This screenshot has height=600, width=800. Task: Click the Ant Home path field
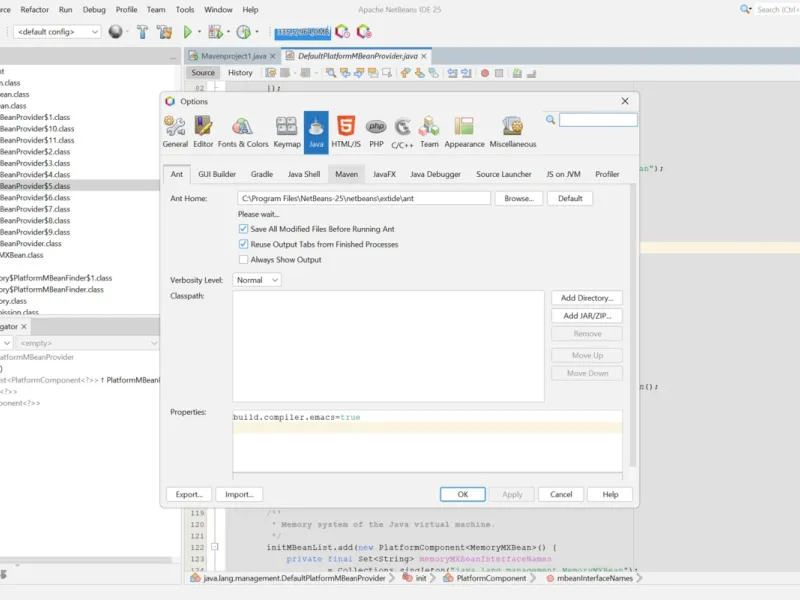tap(364, 198)
